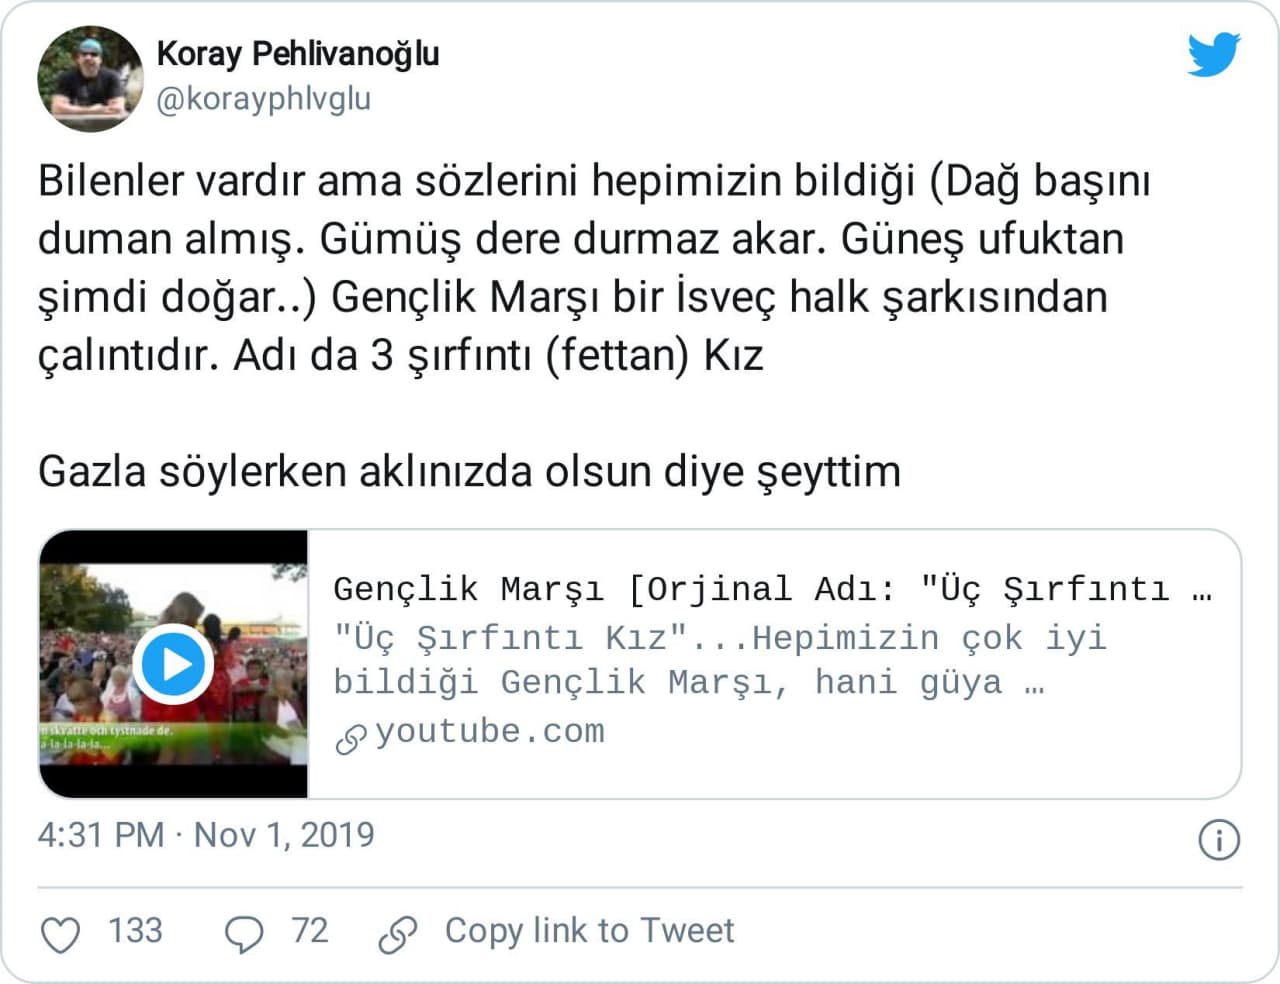Viewport: 1280px width, 984px height.
Task: Play the embedded YouTube video
Action: click(175, 664)
